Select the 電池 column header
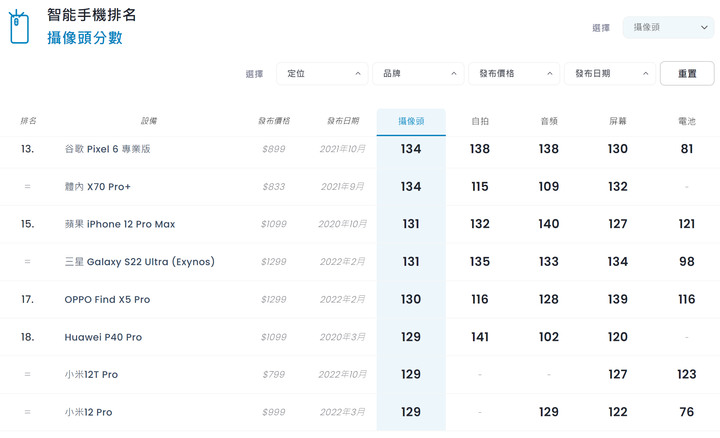 686,121
